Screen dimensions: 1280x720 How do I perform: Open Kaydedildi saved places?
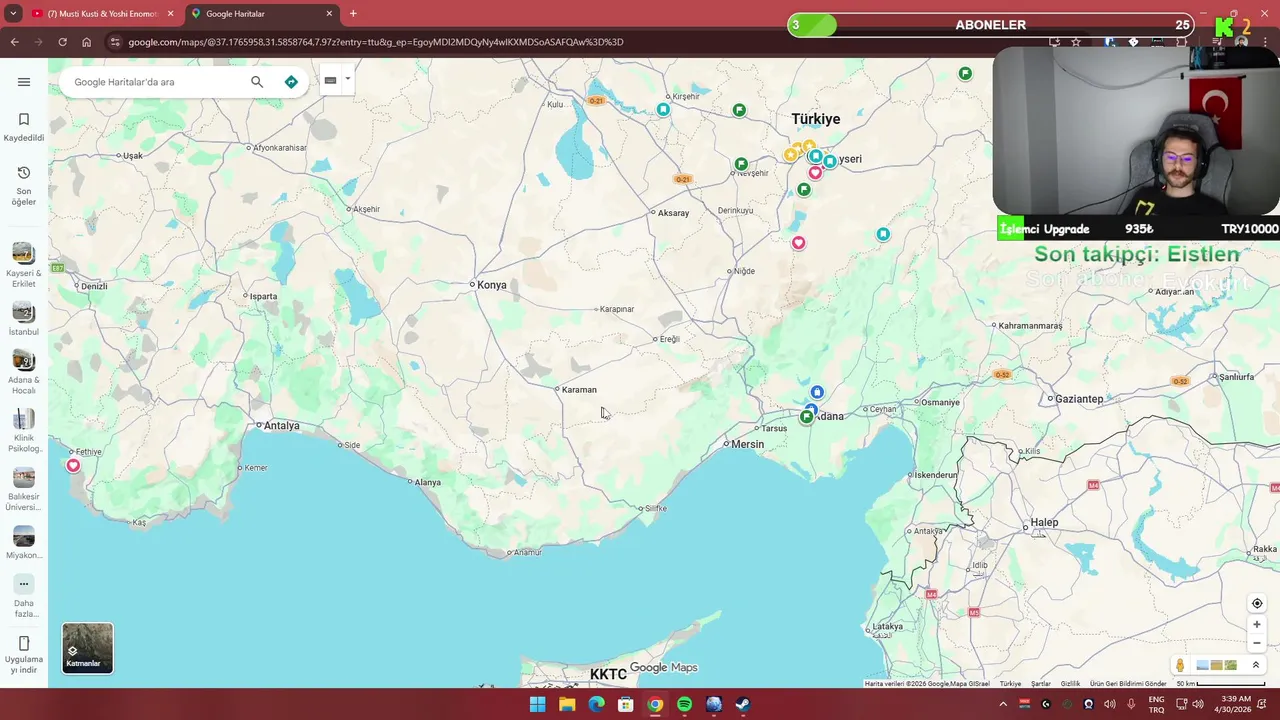(x=24, y=127)
